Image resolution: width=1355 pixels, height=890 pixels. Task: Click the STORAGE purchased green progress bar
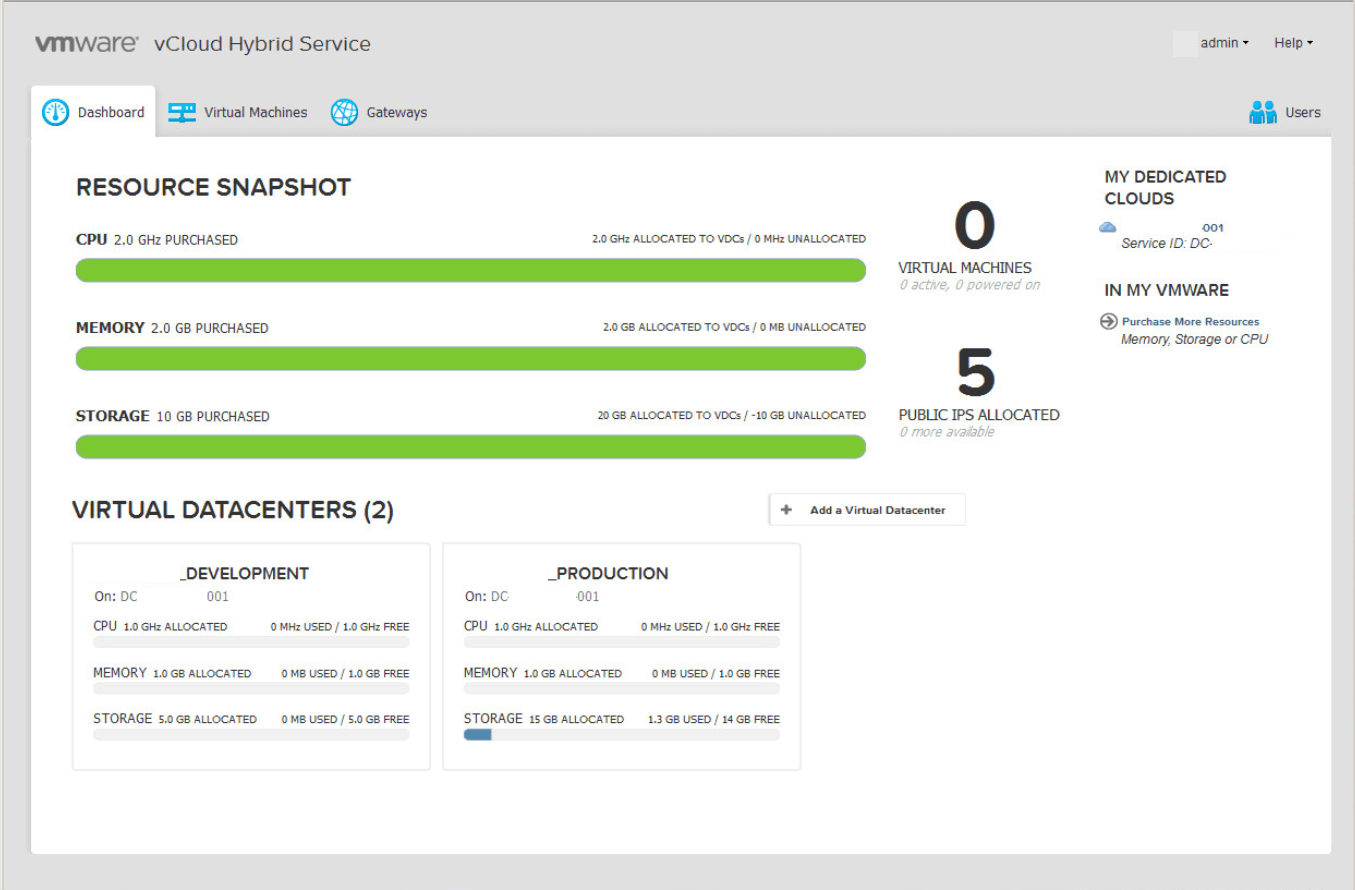(471, 446)
